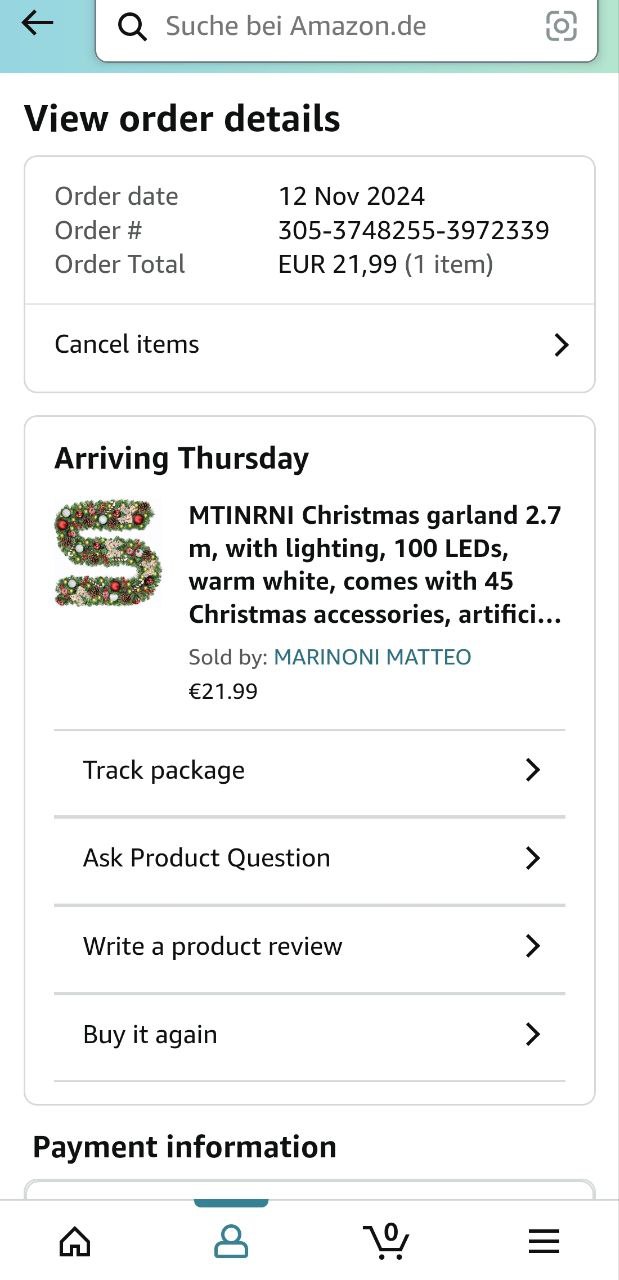Tap the search magnifier icon
The height and width of the screenshot is (1280, 619).
pyautogui.click(x=132, y=27)
